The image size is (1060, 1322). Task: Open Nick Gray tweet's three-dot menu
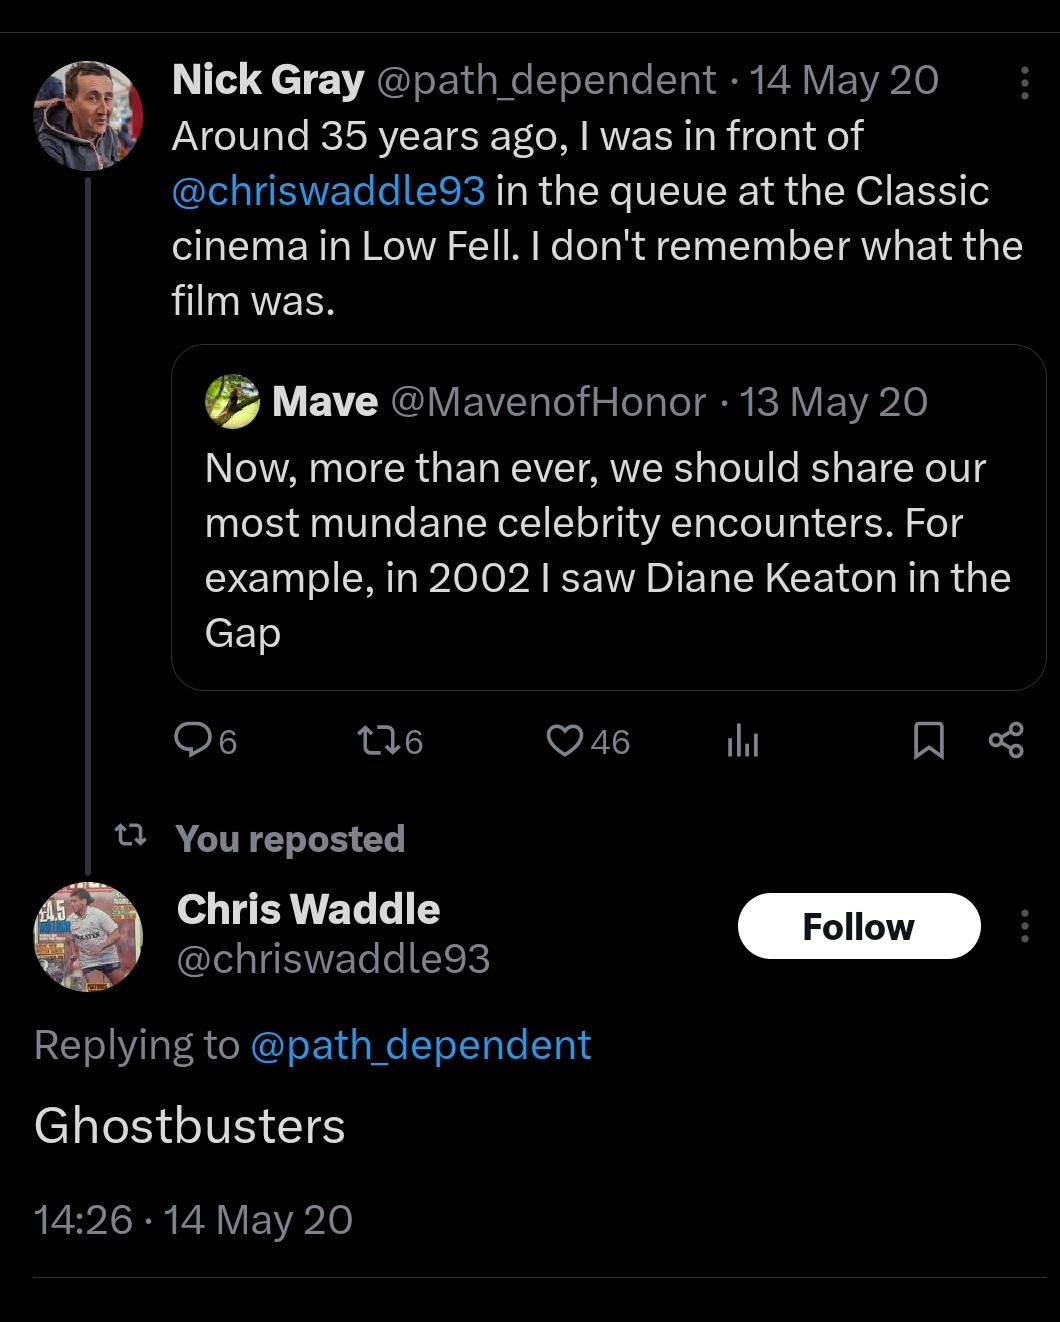(1024, 83)
